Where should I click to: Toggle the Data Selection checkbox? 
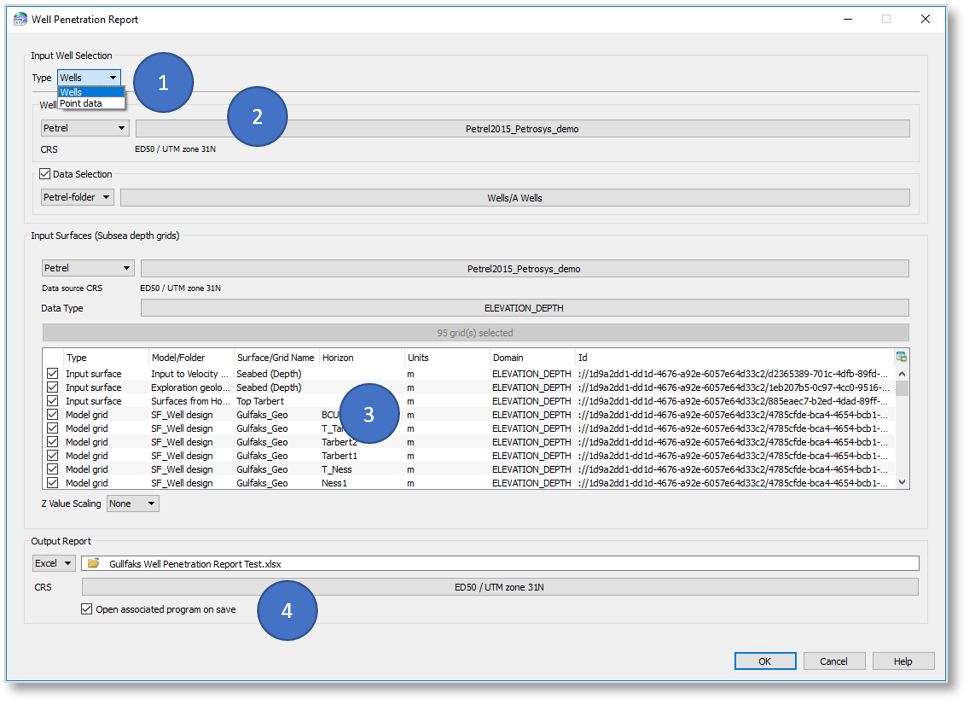pos(44,174)
